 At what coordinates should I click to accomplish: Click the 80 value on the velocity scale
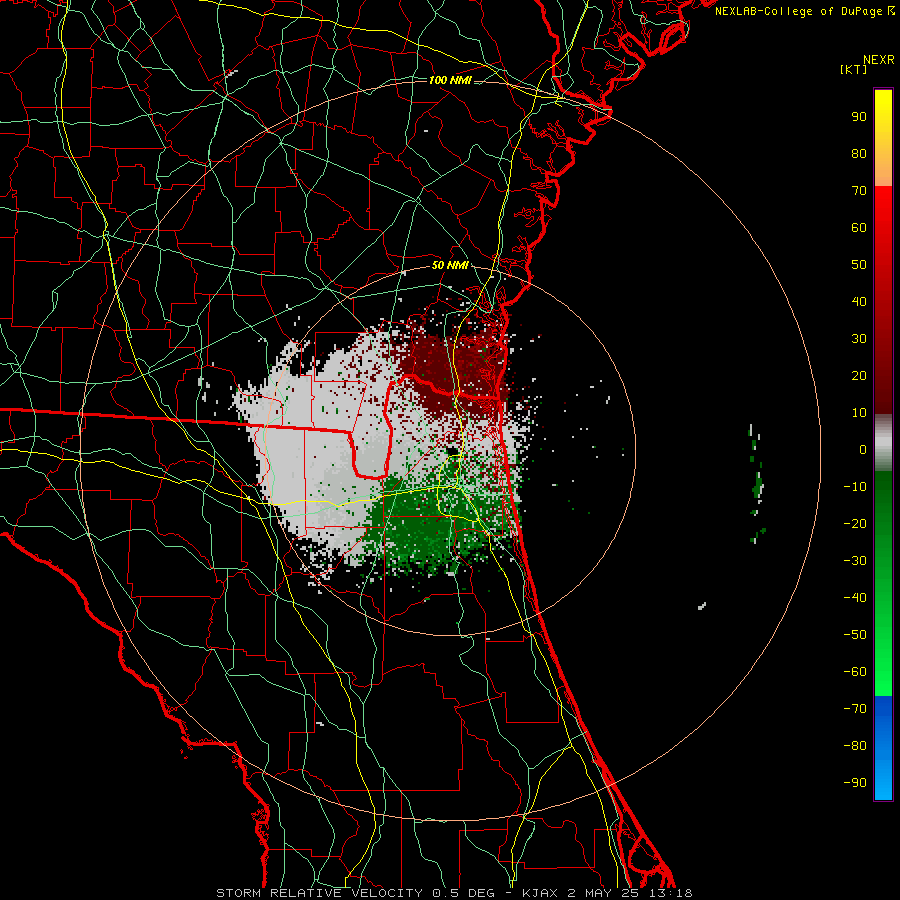point(859,154)
